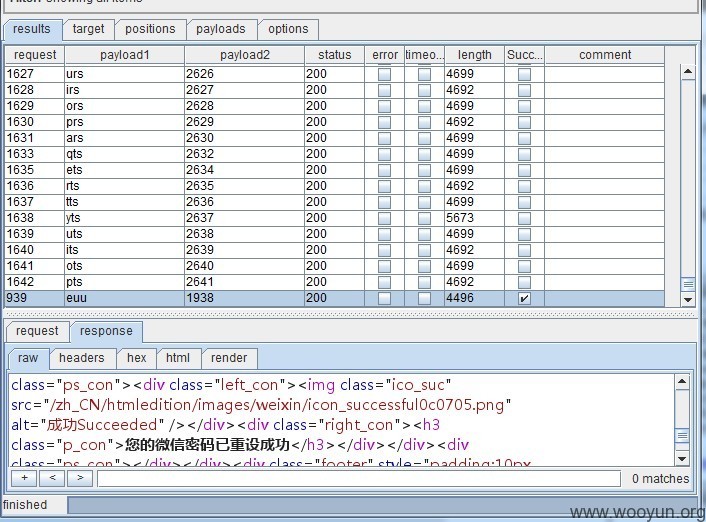This screenshot has width=706, height=522.
Task: Toggle the timeout checkbox for request 939
Action: [x=424, y=298]
